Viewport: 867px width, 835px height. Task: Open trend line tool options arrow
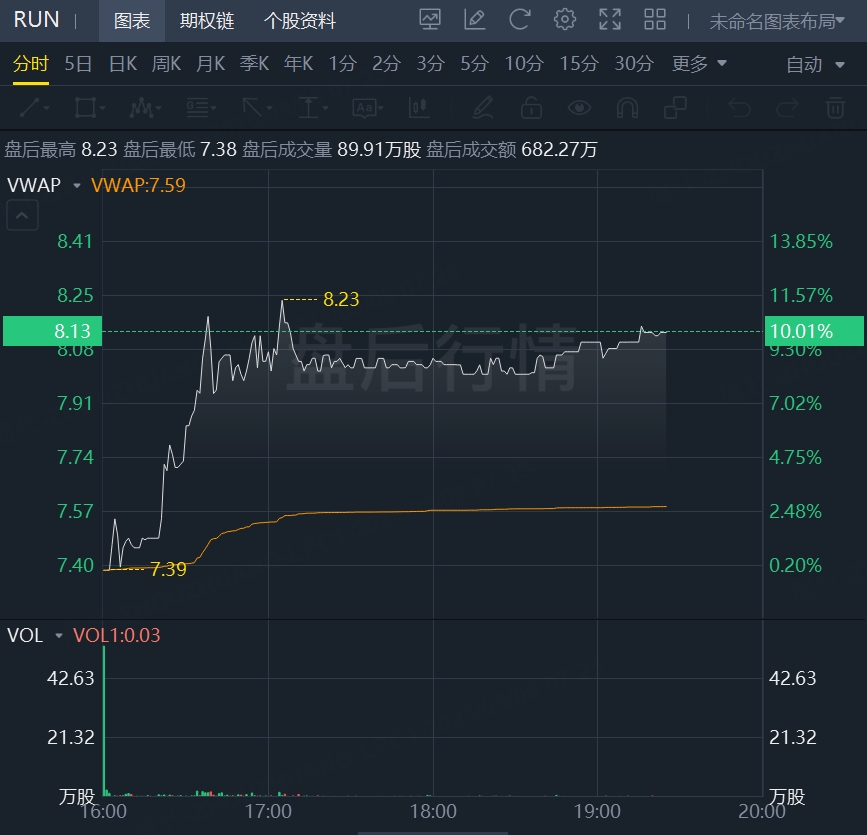(46, 108)
